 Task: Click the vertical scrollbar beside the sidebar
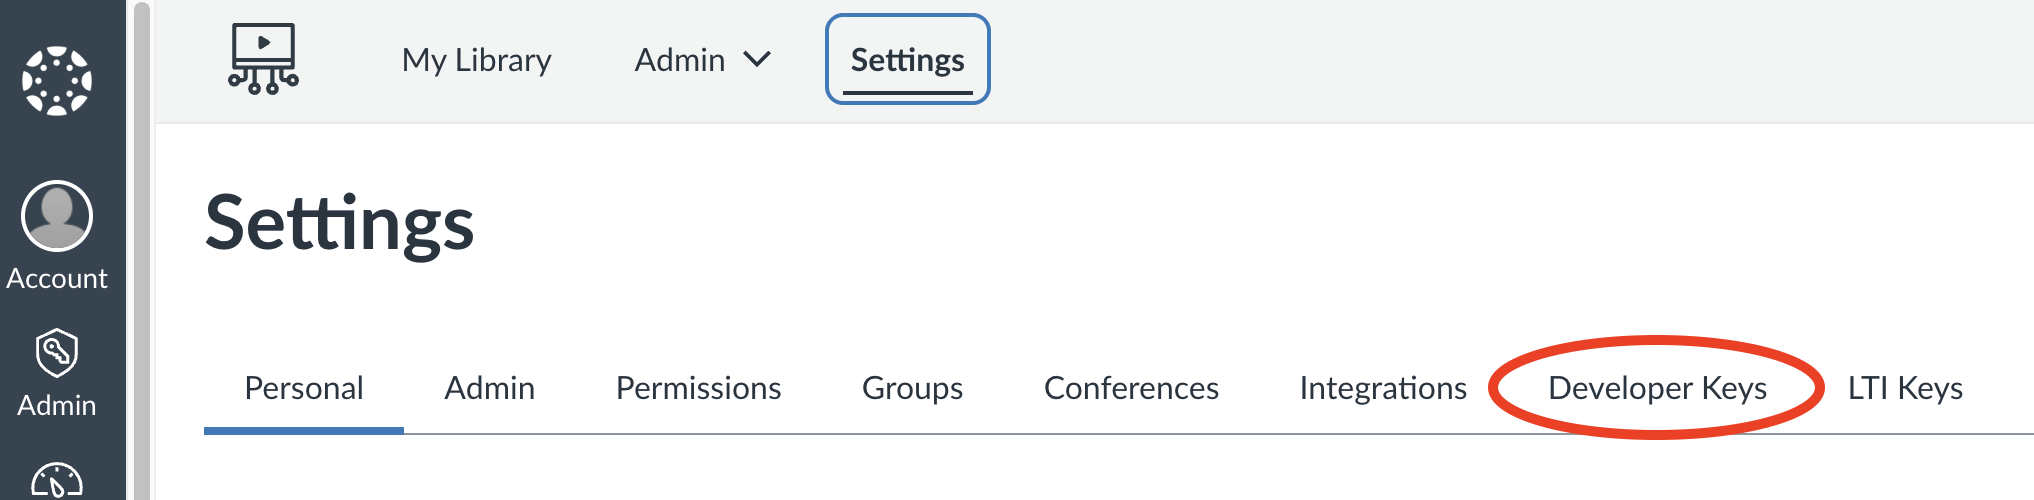click(142, 250)
